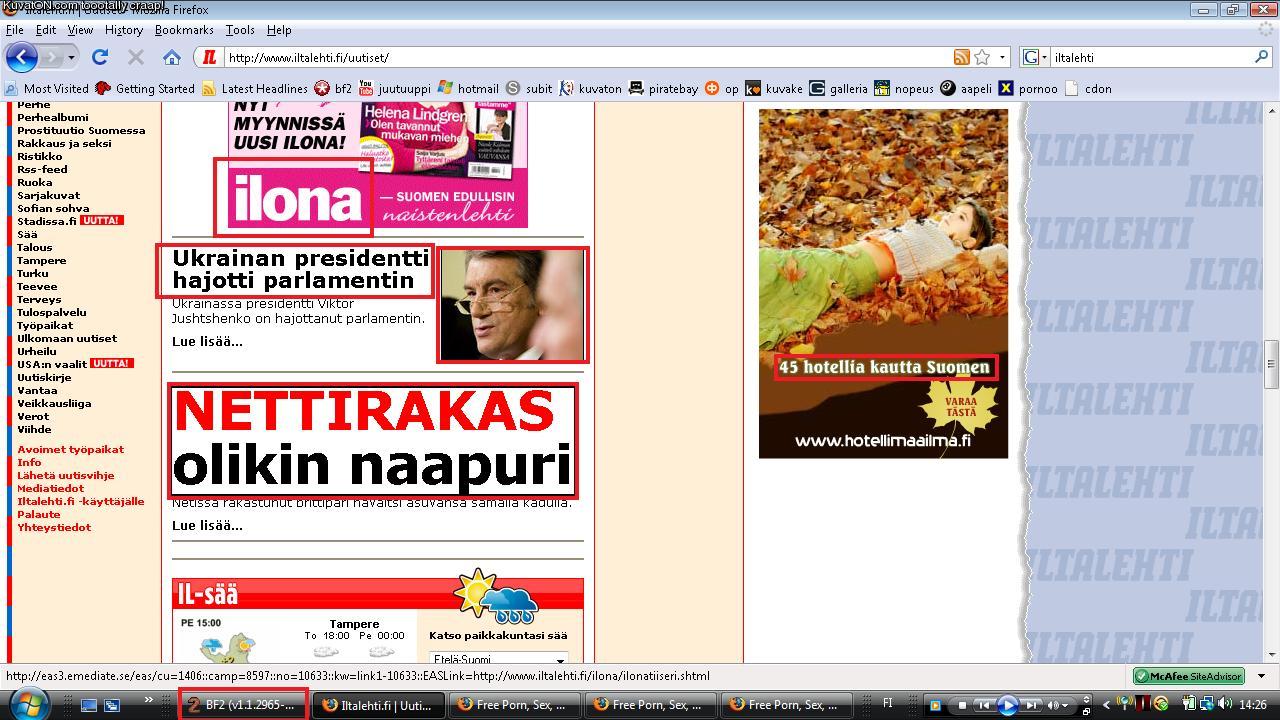Click the vertical page scrollbar thumb
Screen dimensions: 1280x720
[x=1271, y=365]
